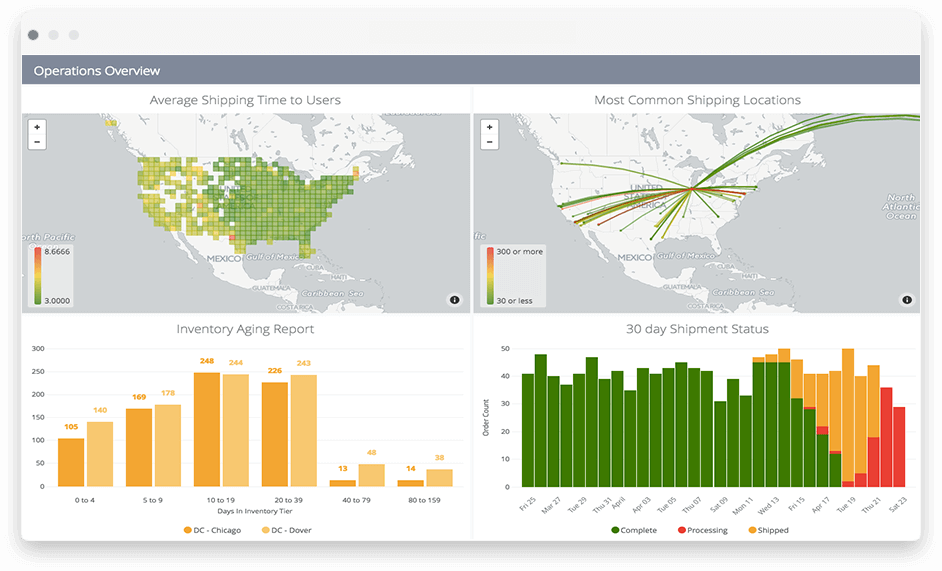This screenshot has height=571, width=942.
Task: Click the 10 to 19 tier label
Action: click(x=220, y=500)
